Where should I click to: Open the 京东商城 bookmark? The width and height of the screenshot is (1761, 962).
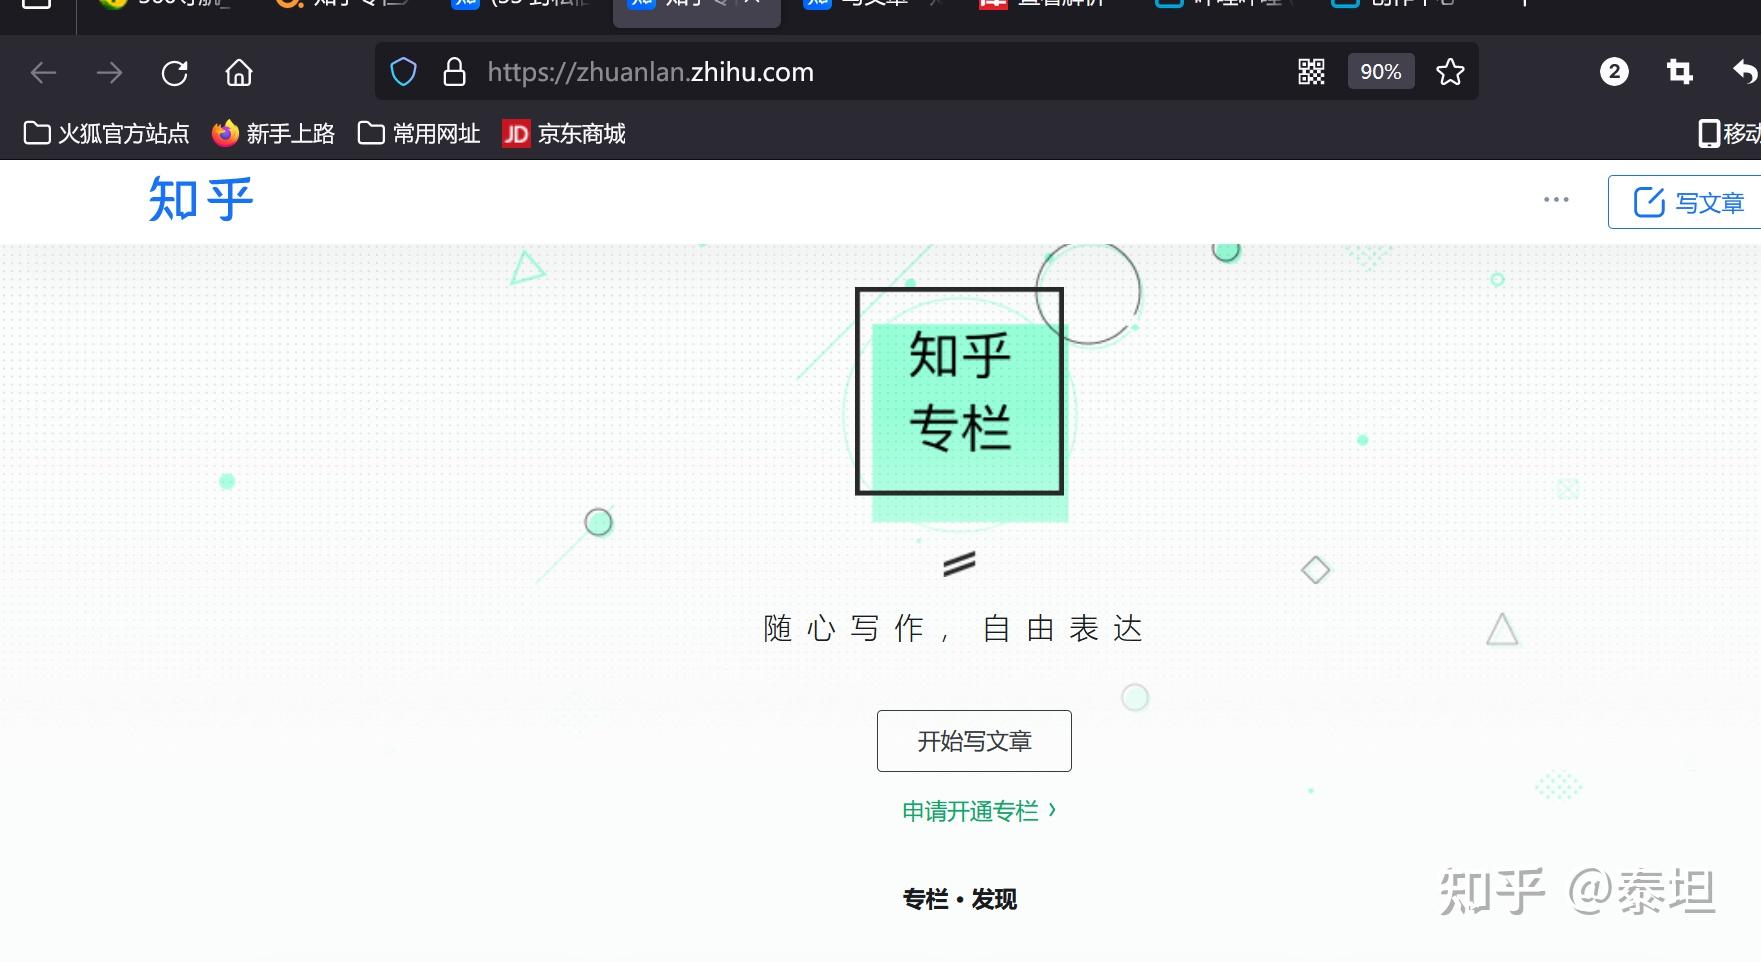click(x=564, y=134)
